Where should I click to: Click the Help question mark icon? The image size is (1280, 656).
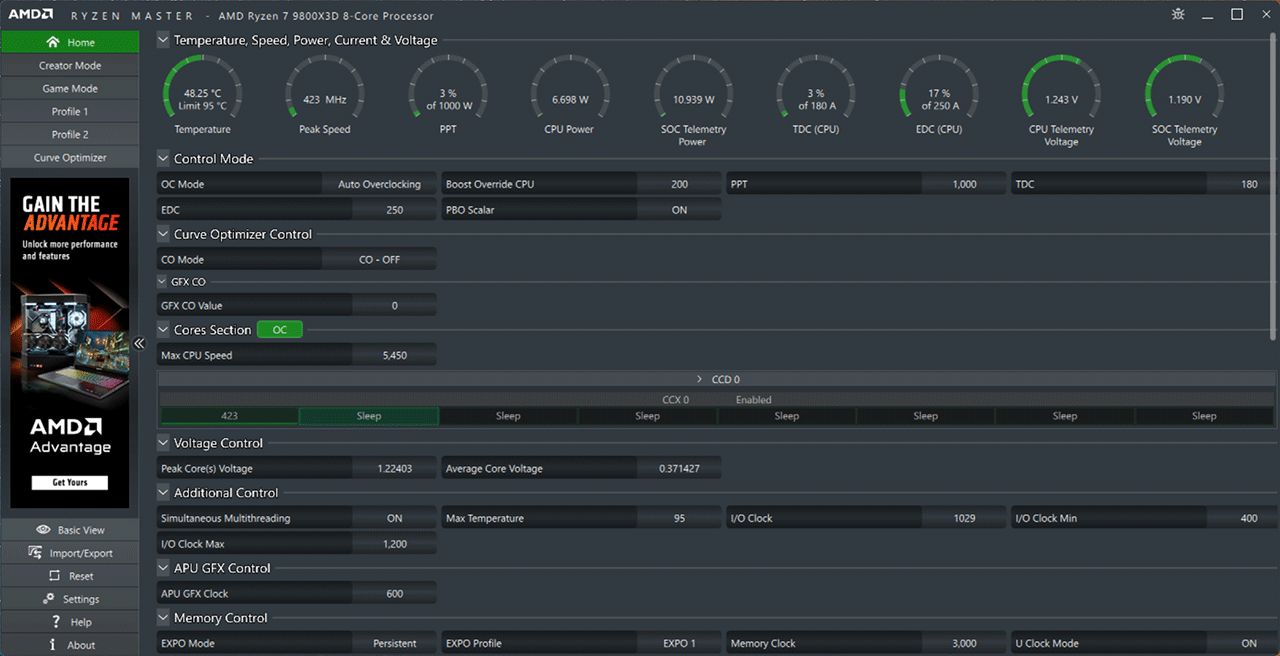(56, 622)
